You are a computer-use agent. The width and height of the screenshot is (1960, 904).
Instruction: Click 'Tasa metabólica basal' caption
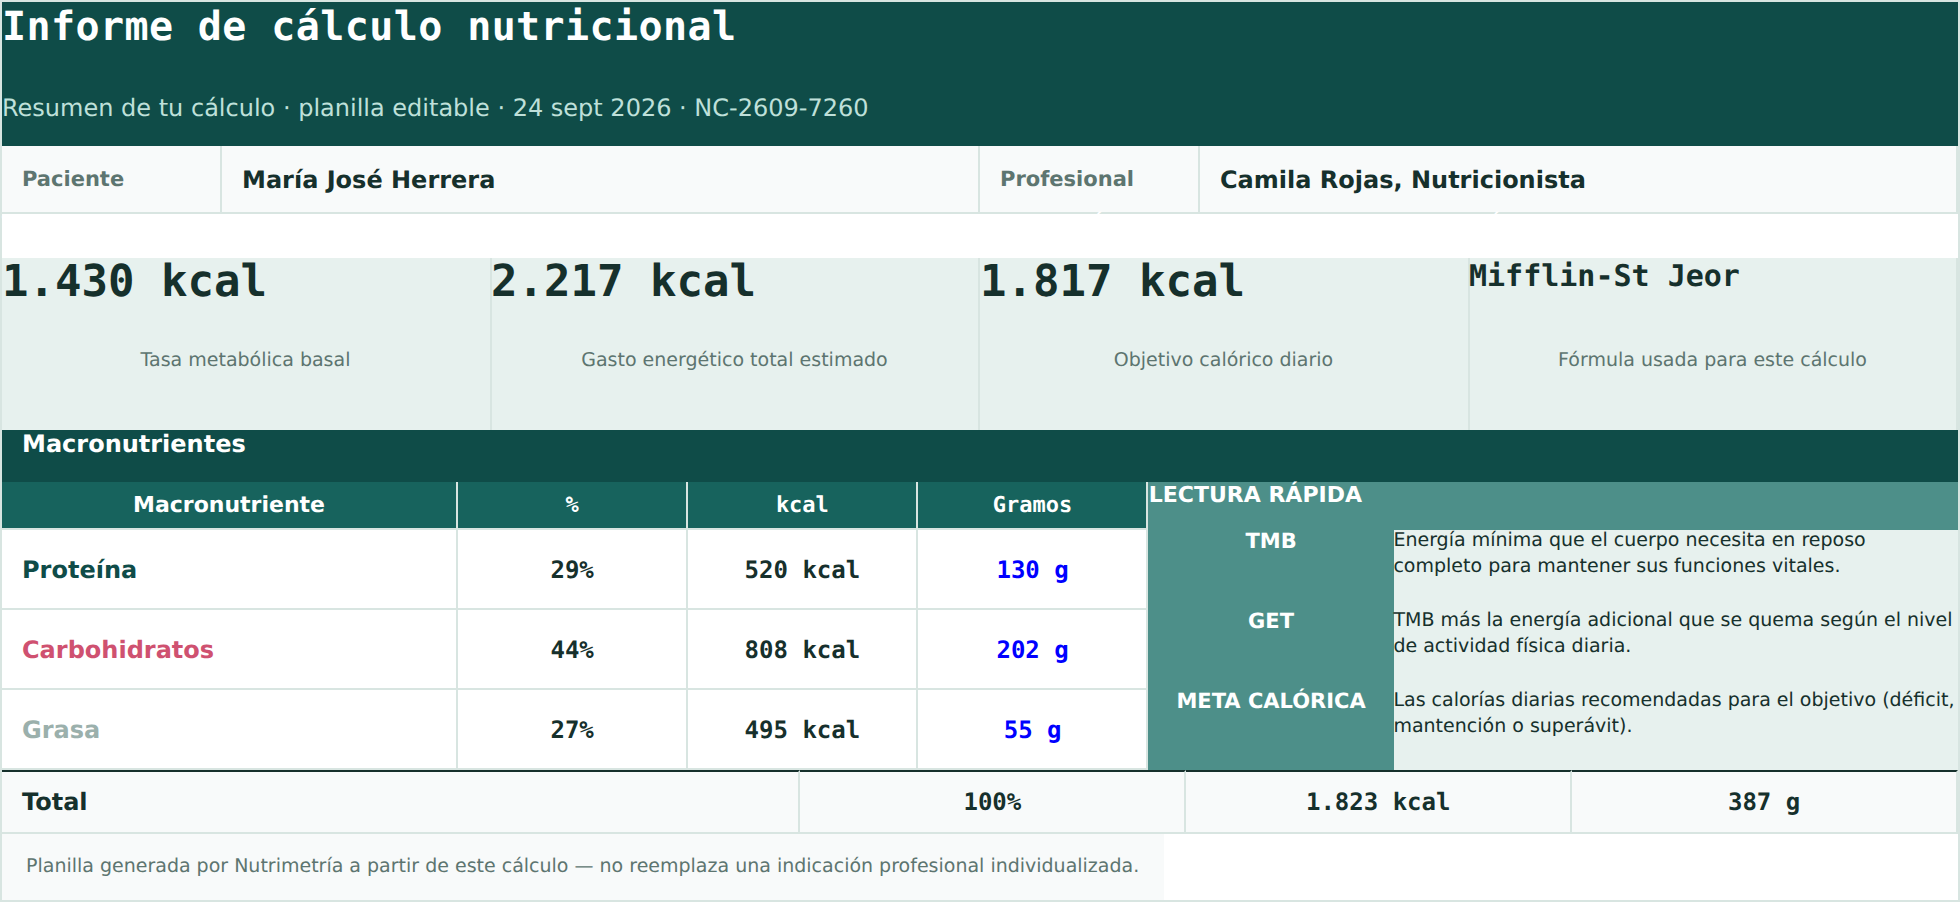tap(245, 360)
